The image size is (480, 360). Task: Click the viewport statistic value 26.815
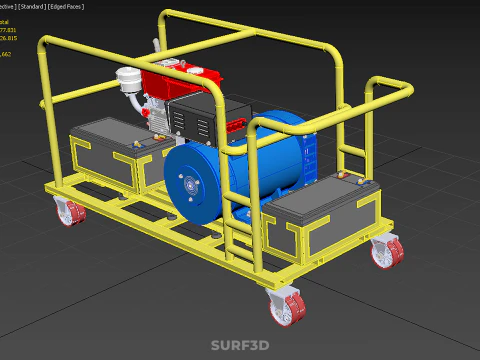pyautogui.click(x=8, y=38)
